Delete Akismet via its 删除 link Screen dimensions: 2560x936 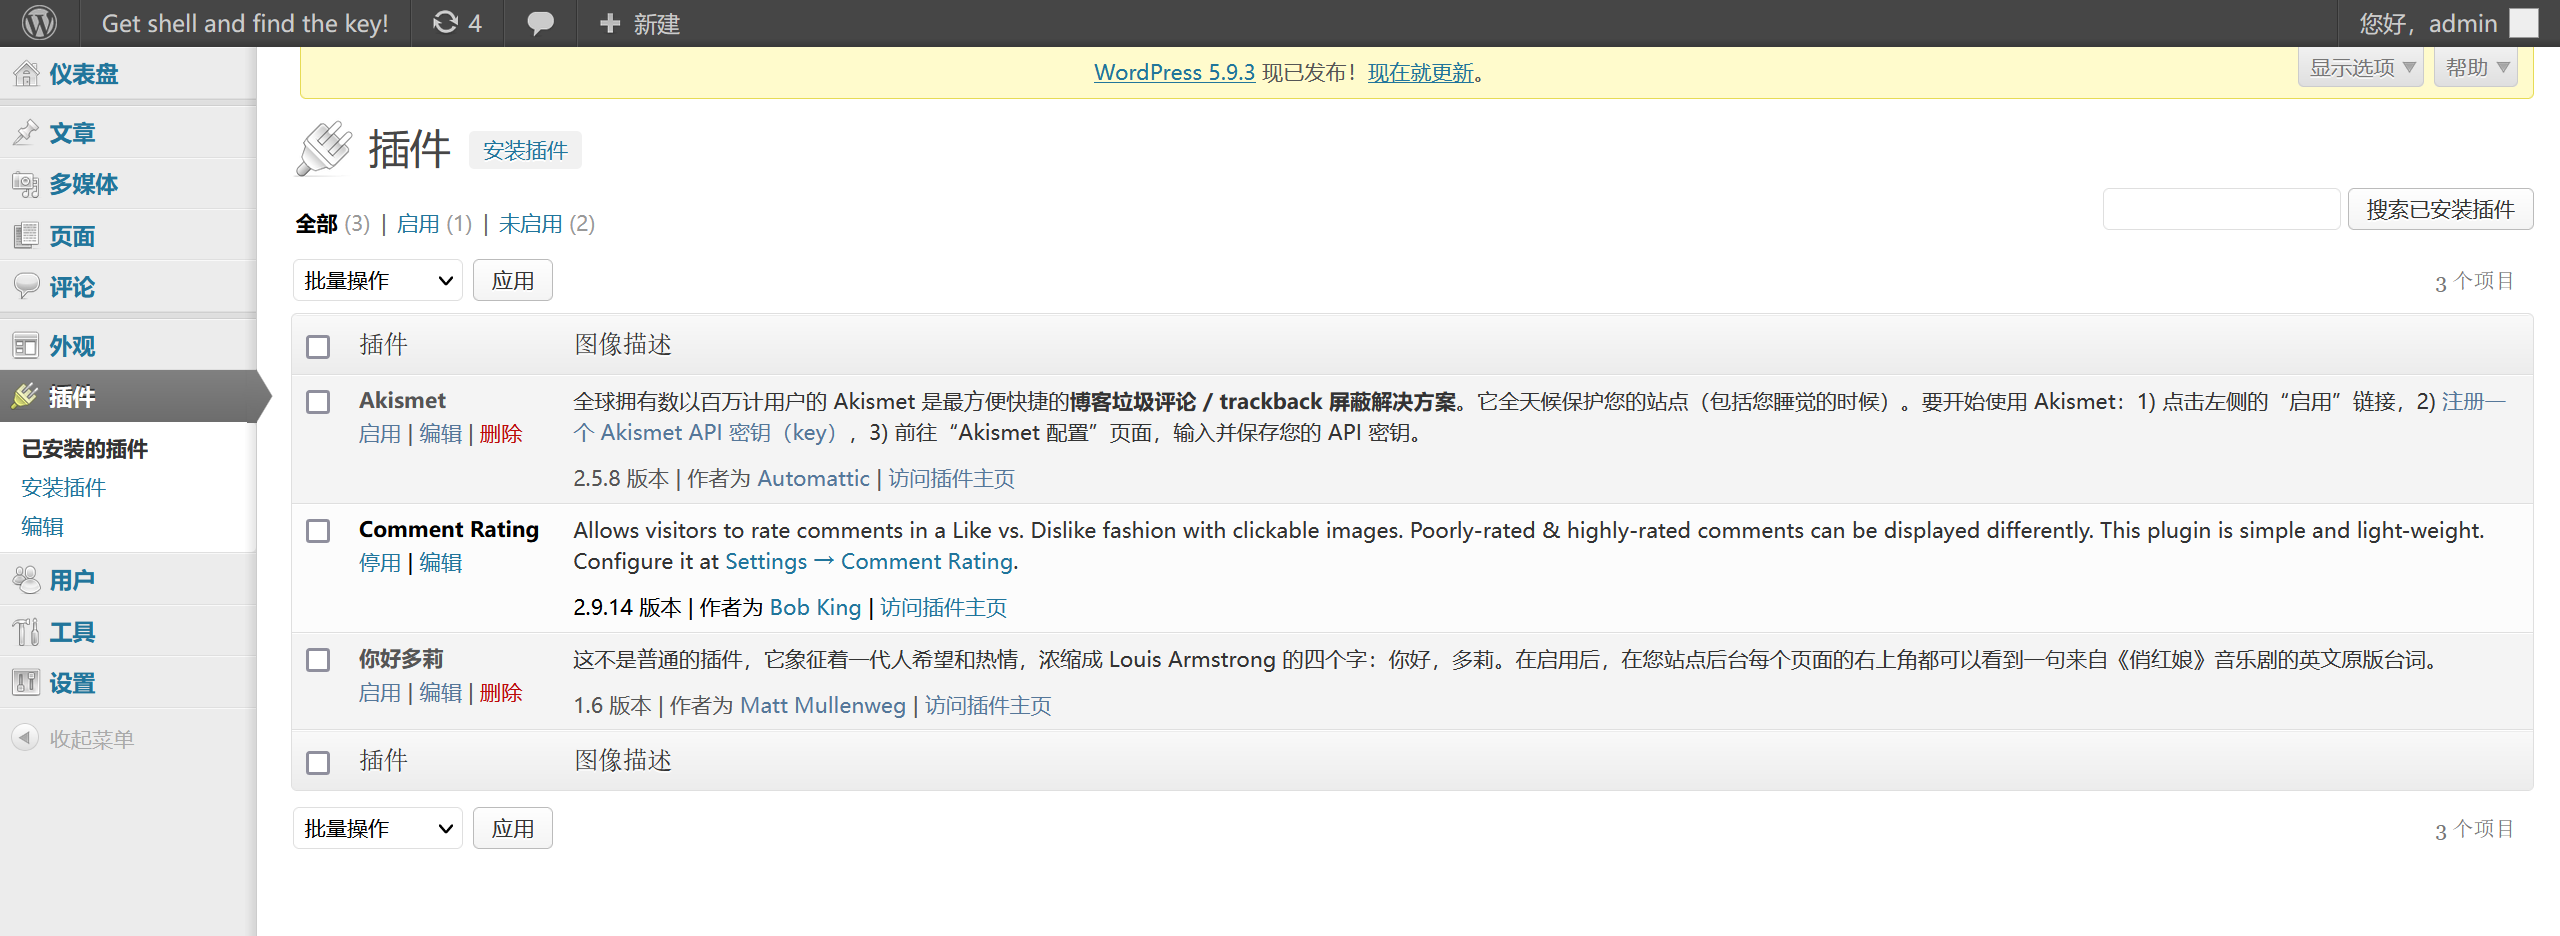coord(501,434)
